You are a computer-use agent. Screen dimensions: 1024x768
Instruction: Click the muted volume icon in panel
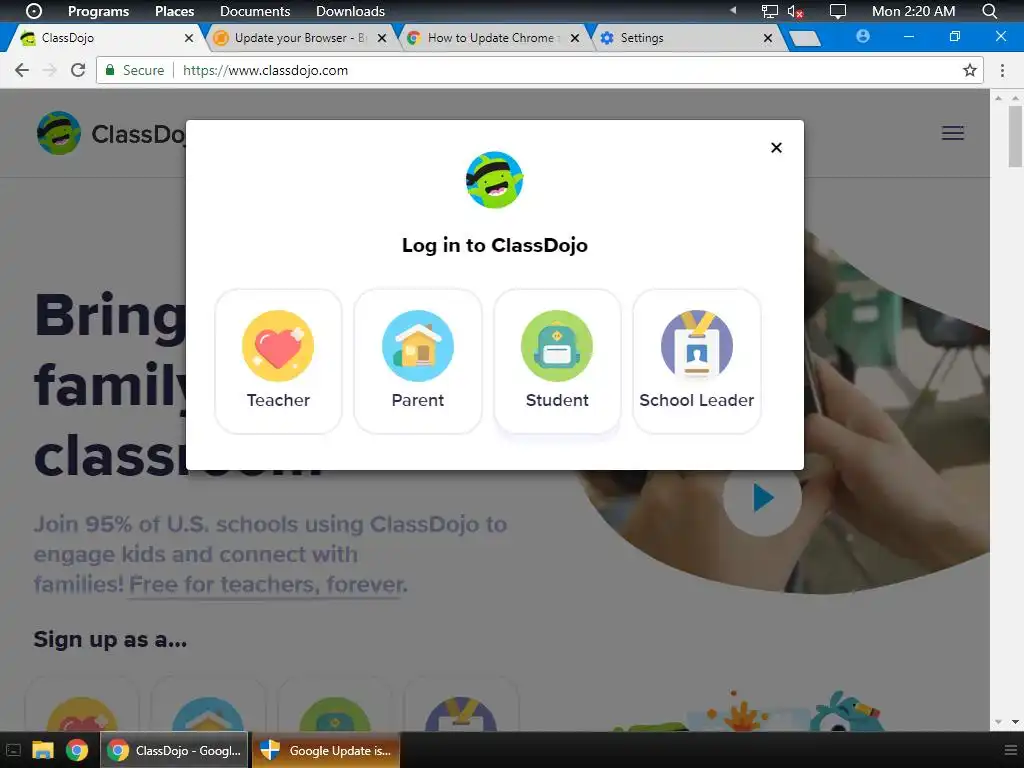(795, 11)
